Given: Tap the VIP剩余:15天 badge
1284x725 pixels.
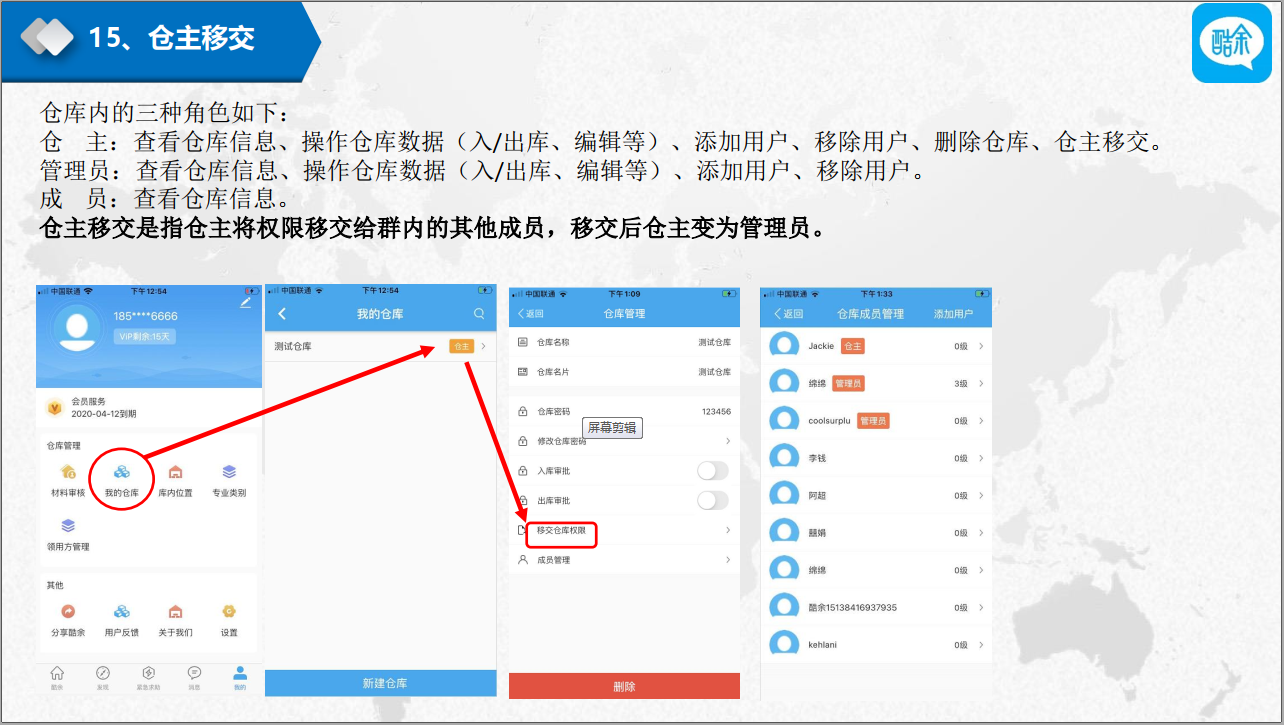Looking at the screenshot, I should point(146,337).
